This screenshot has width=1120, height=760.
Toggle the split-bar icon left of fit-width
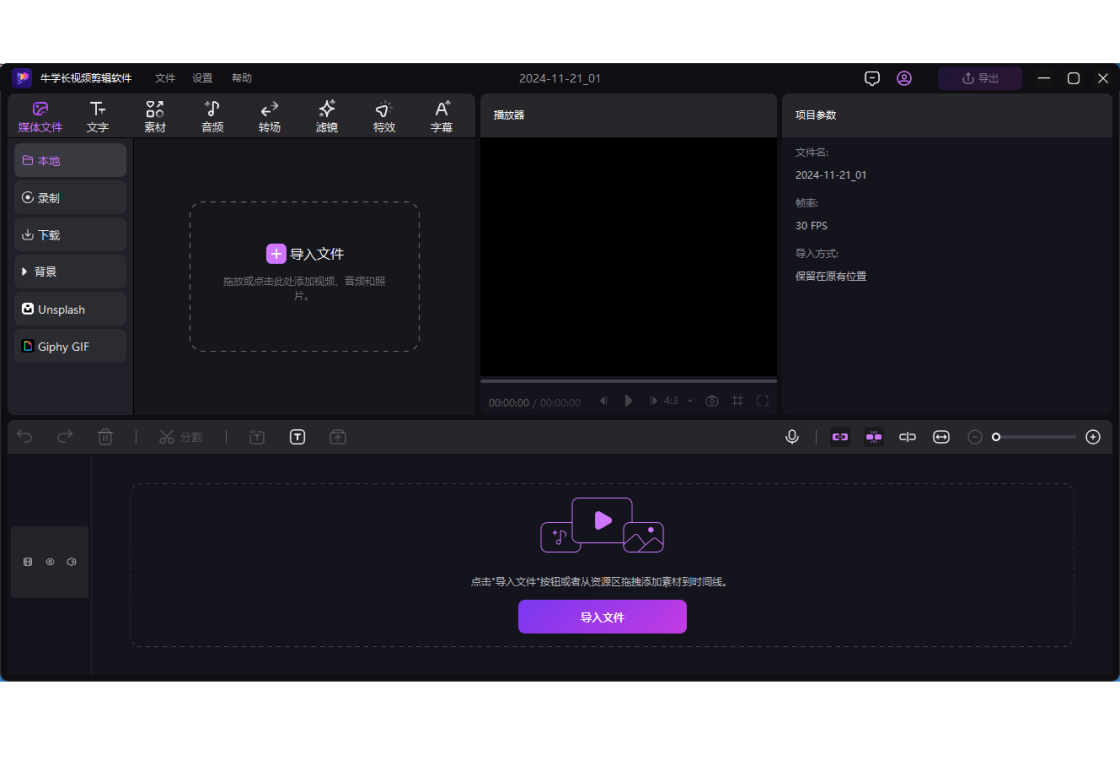tap(907, 437)
